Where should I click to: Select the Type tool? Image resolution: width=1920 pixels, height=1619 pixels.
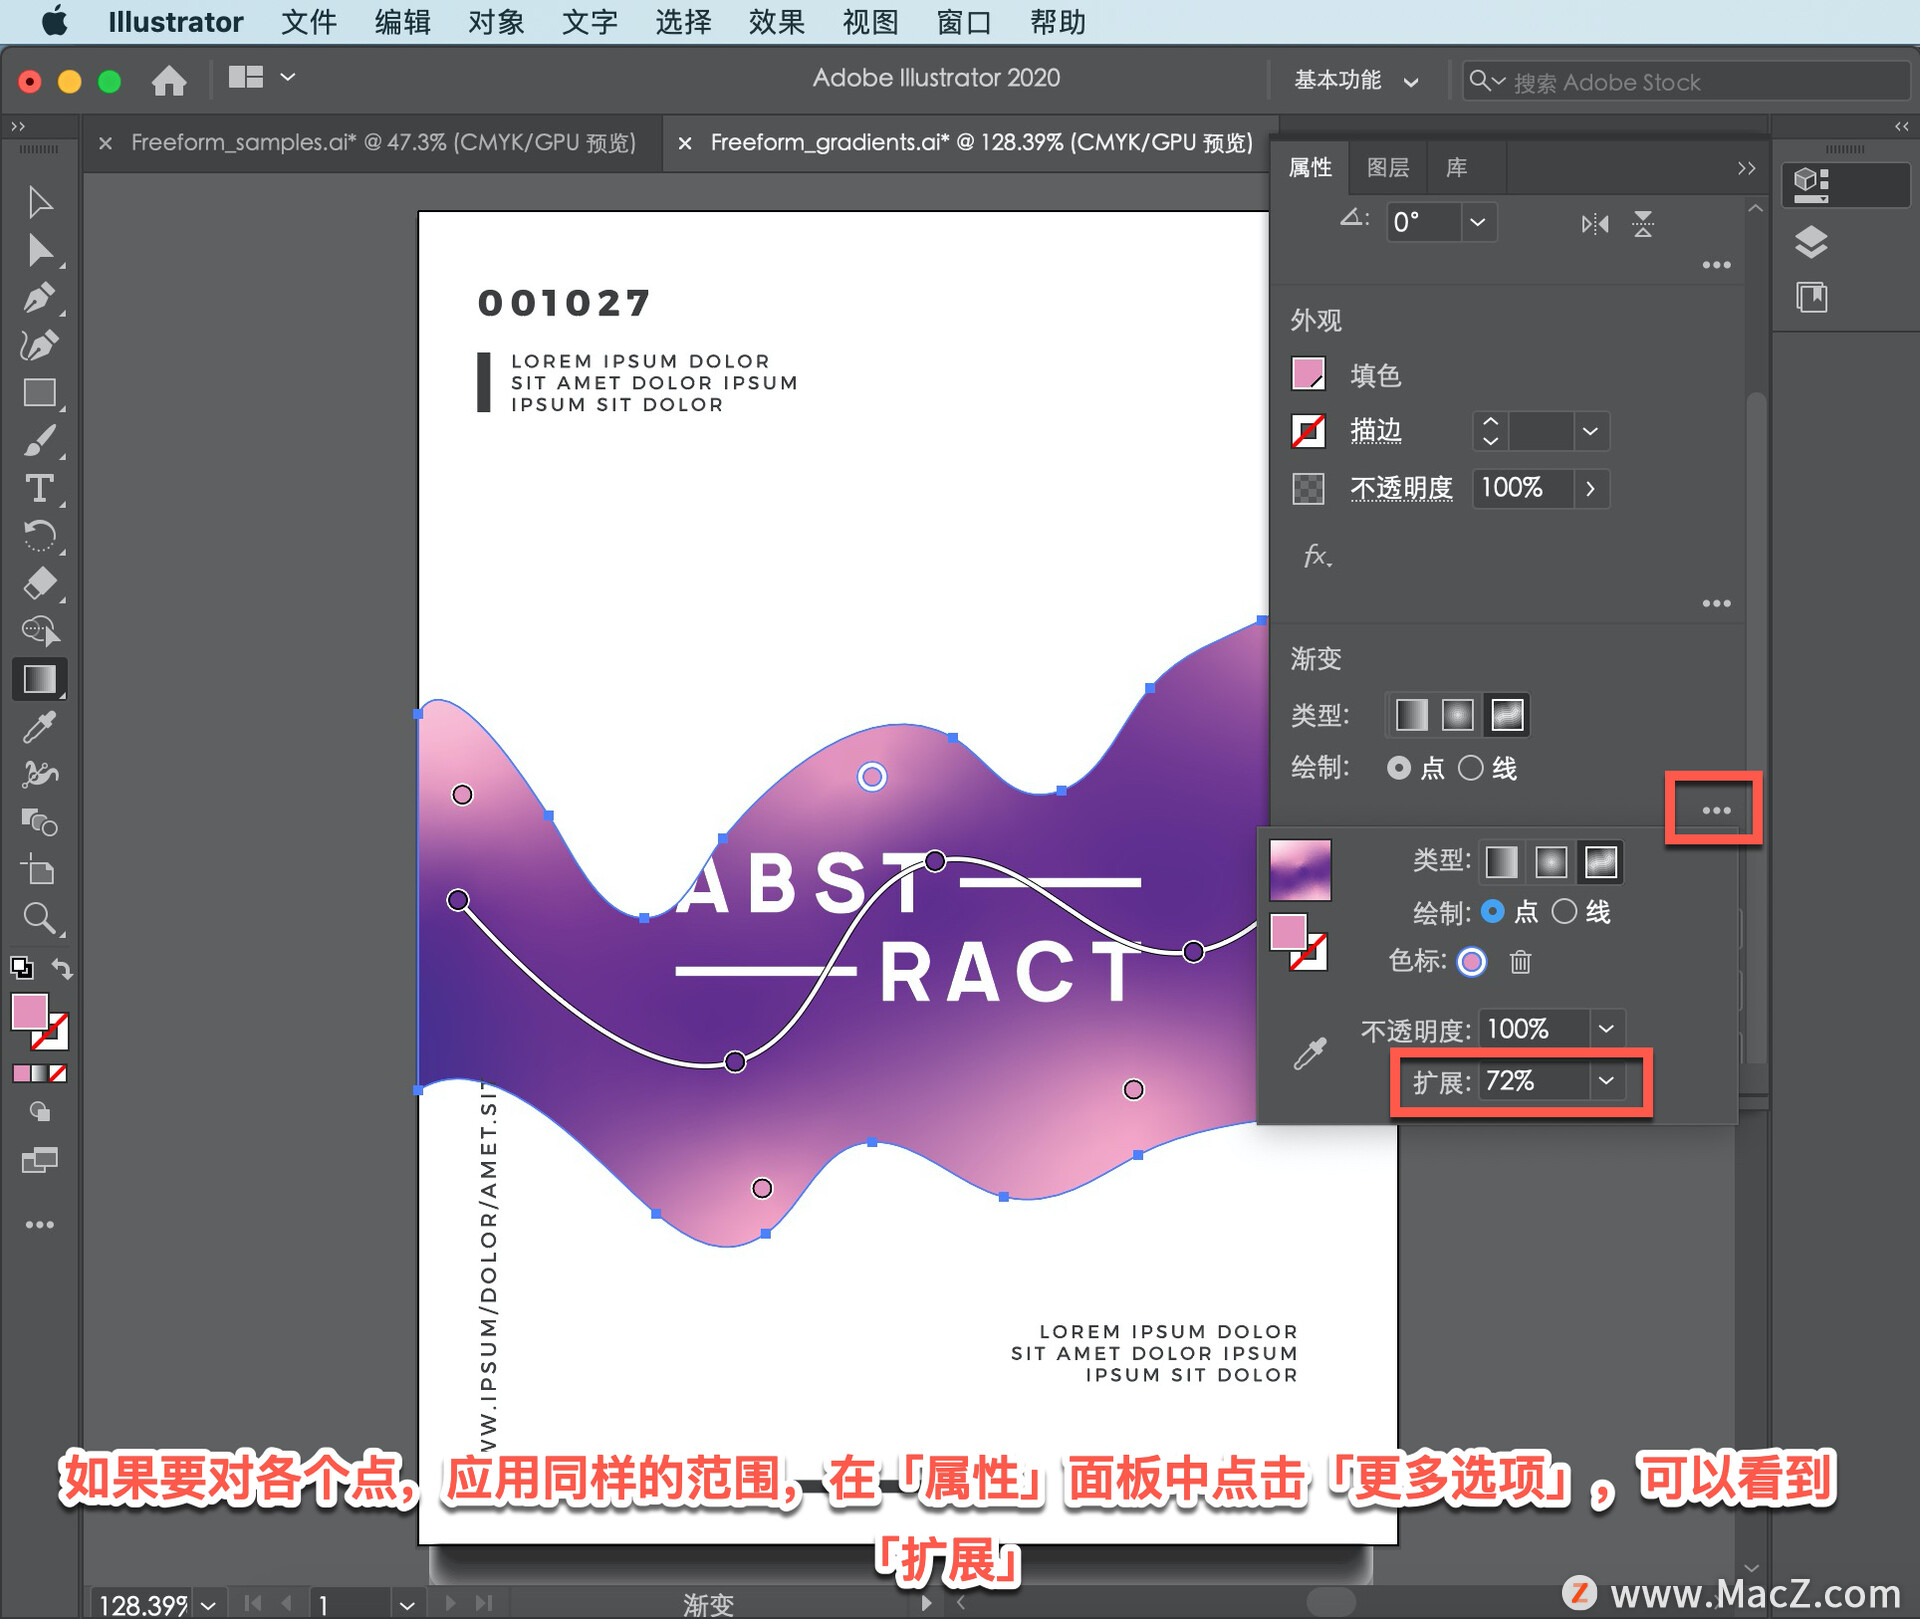point(39,489)
